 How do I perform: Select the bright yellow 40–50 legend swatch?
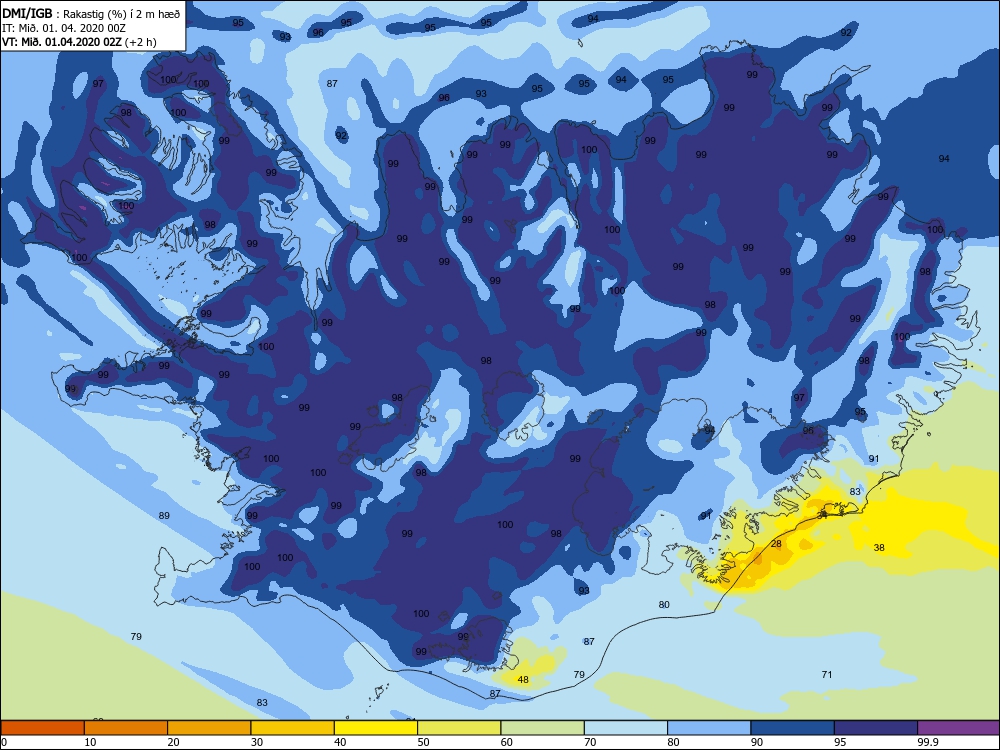(x=376, y=728)
